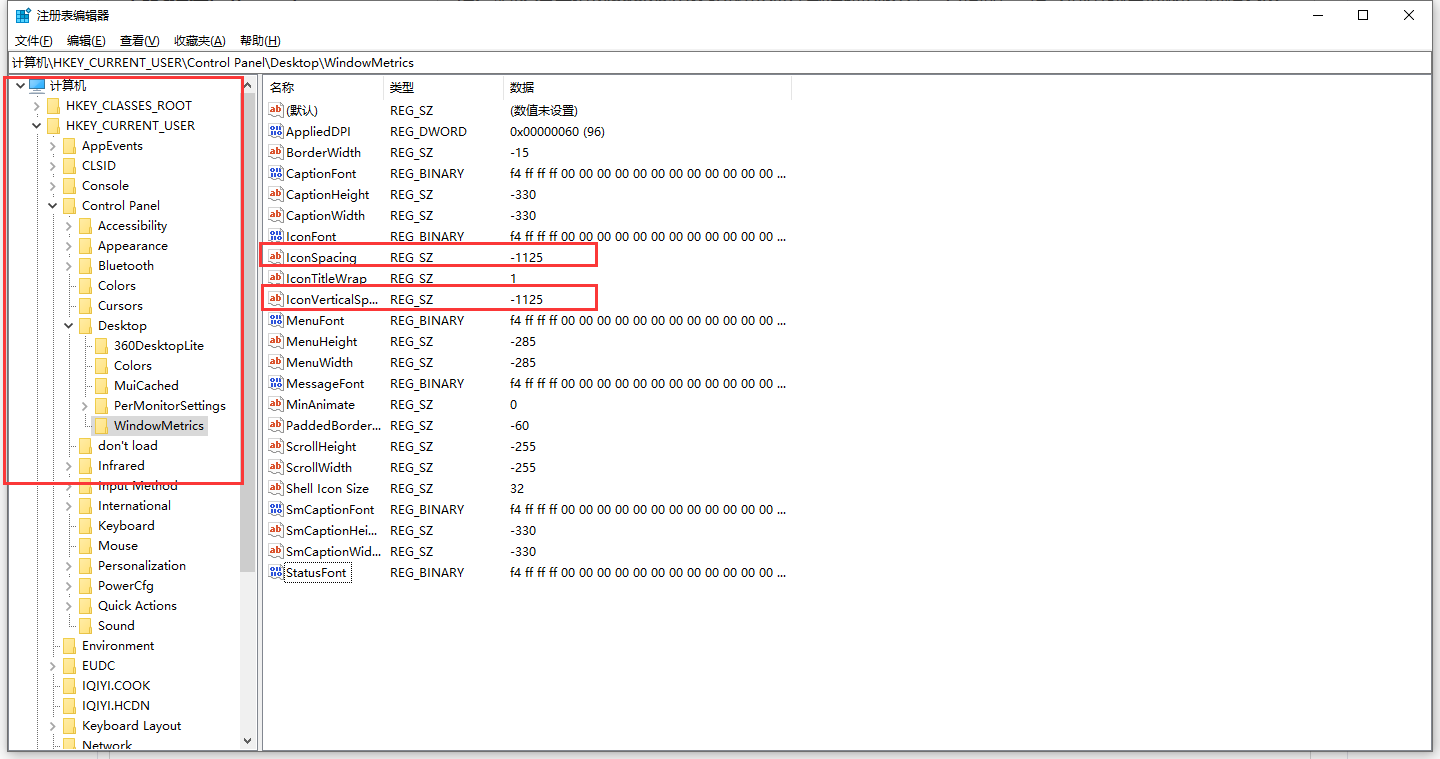Click the tree pane scroll down arrow
1440x759 pixels.
pyautogui.click(x=248, y=741)
